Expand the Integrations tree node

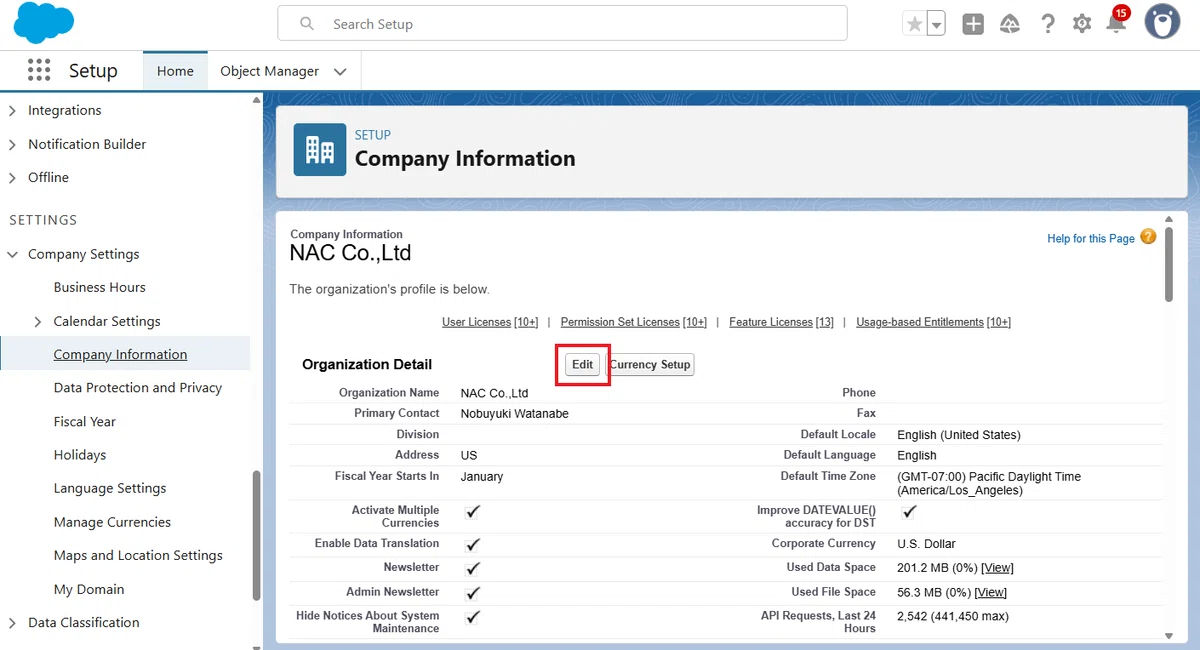click(12, 111)
